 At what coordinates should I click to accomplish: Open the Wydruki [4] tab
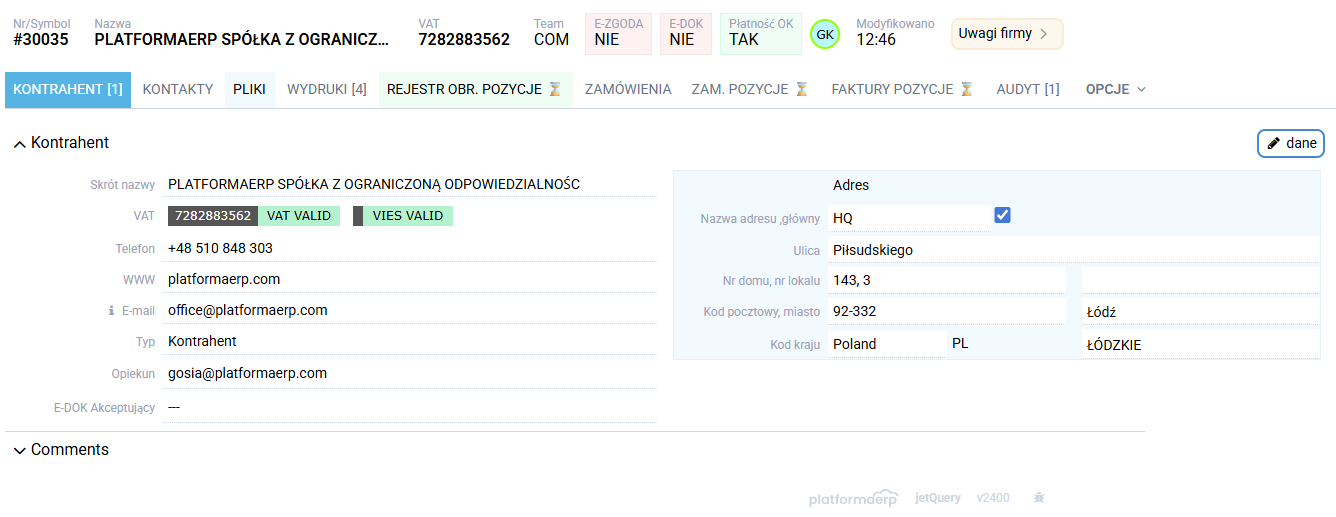click(x=326, y=89)
